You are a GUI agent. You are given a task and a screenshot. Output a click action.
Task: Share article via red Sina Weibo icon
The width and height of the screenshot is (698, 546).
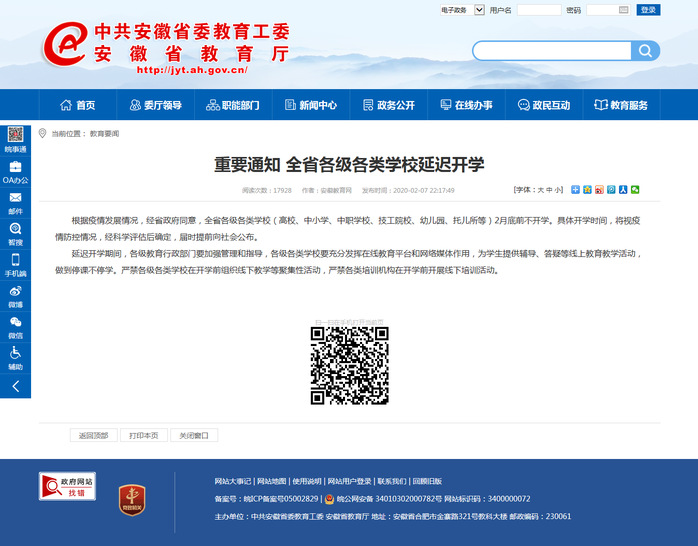pyautogui.click(x=599, y=190)
